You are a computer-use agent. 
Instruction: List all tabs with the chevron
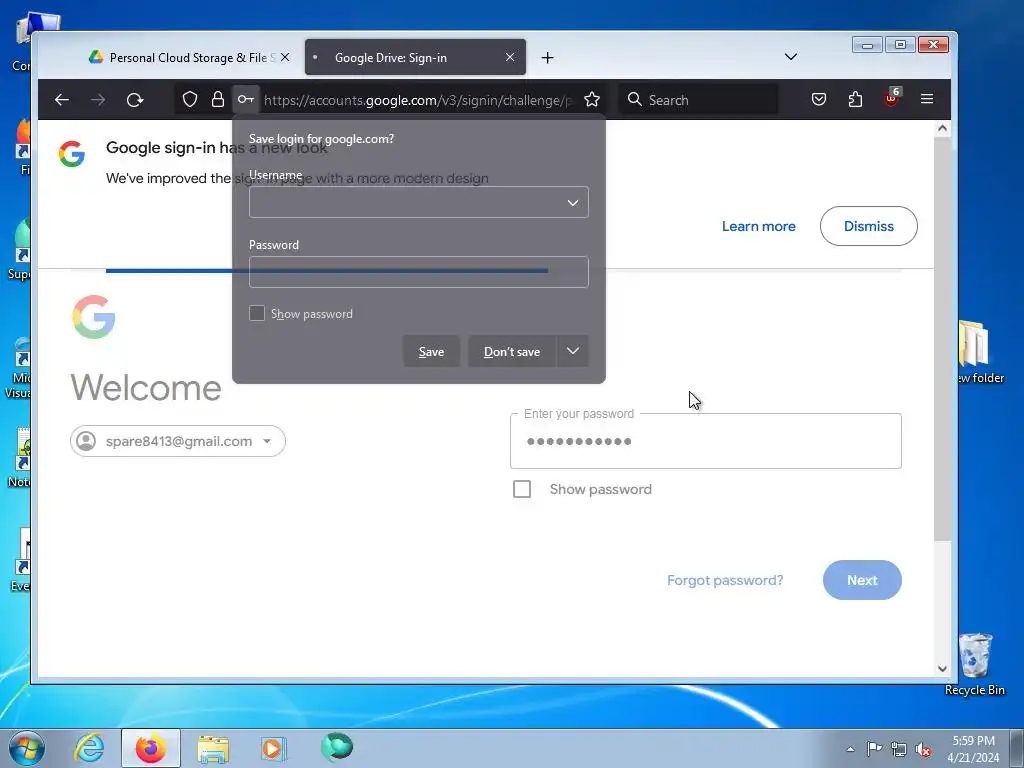[x=791, y=57]
